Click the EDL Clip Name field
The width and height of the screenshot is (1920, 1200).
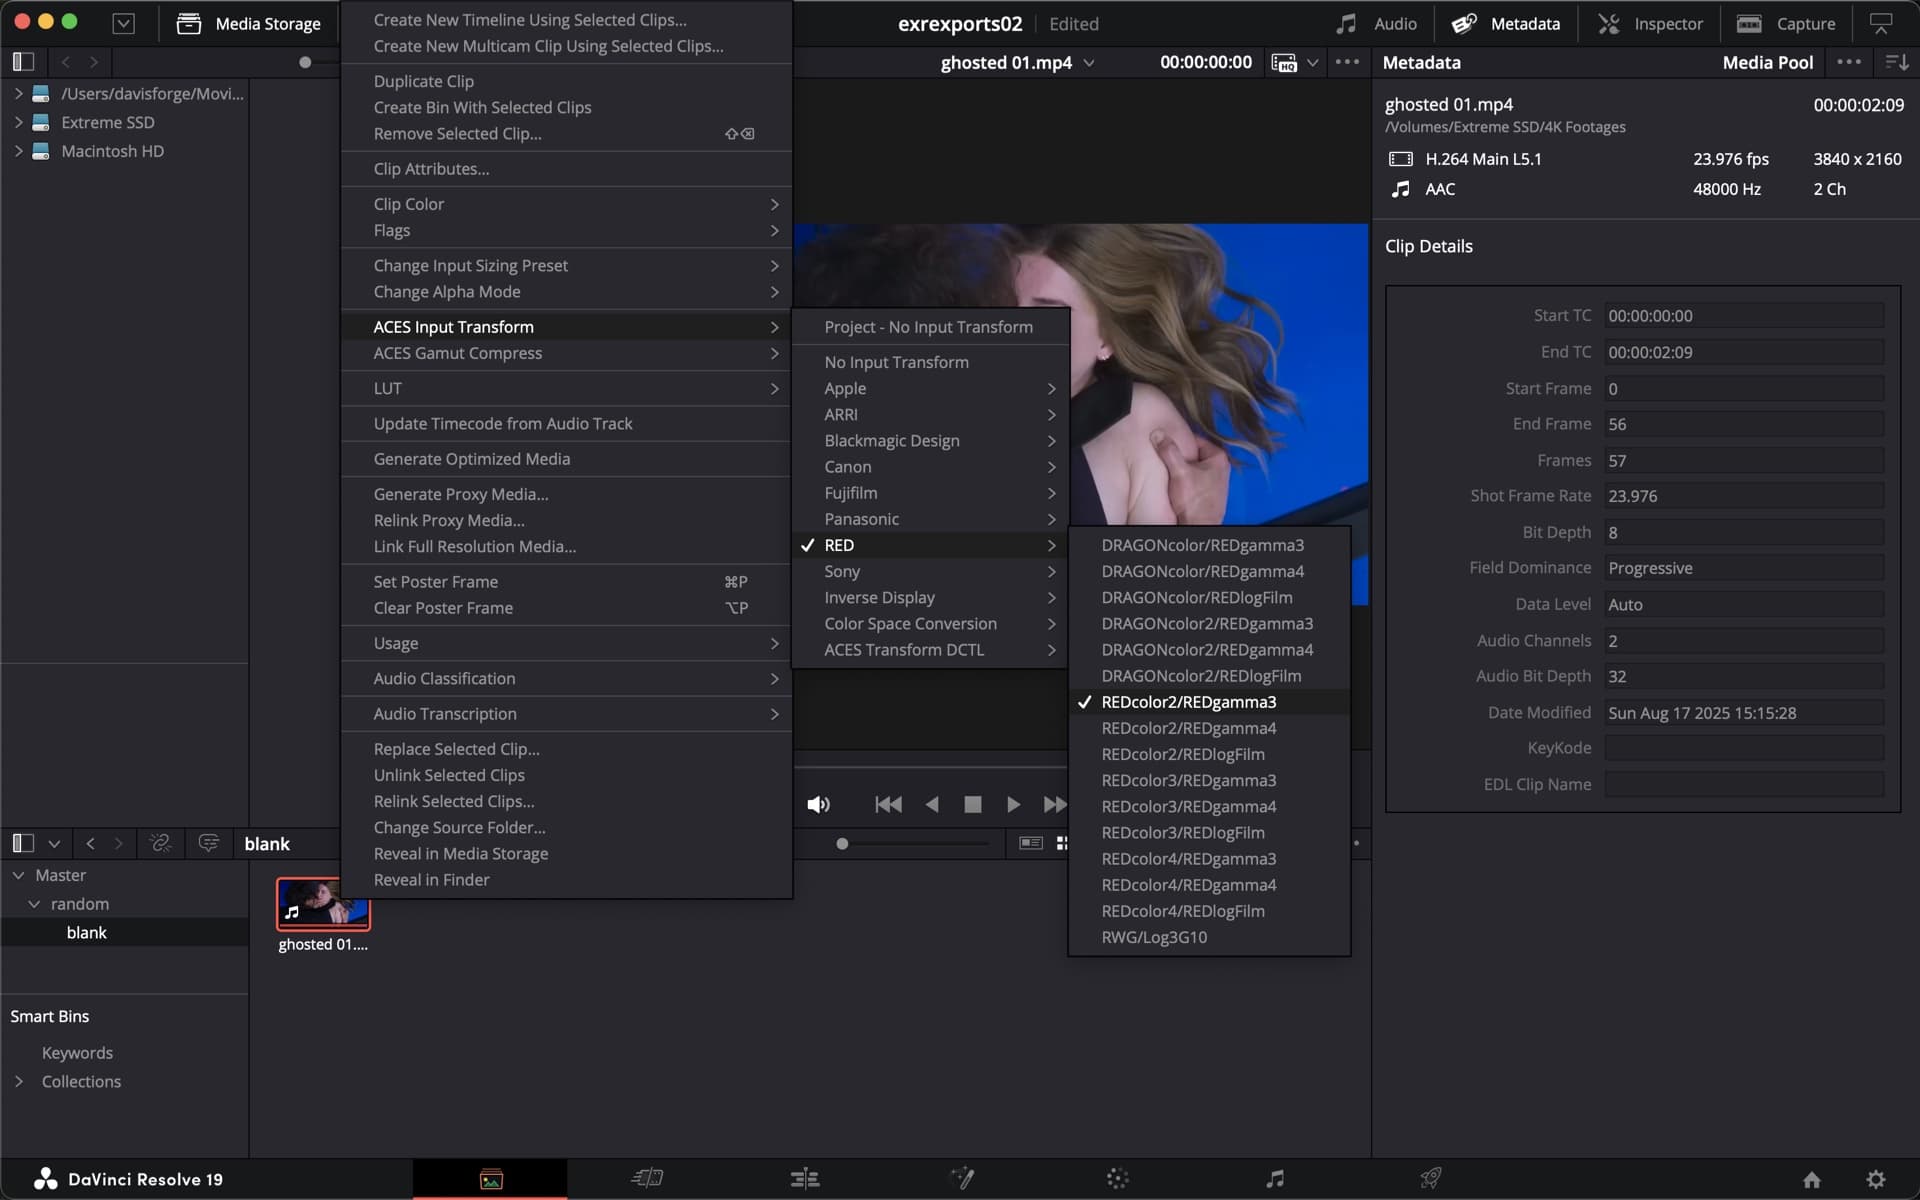1744,784
